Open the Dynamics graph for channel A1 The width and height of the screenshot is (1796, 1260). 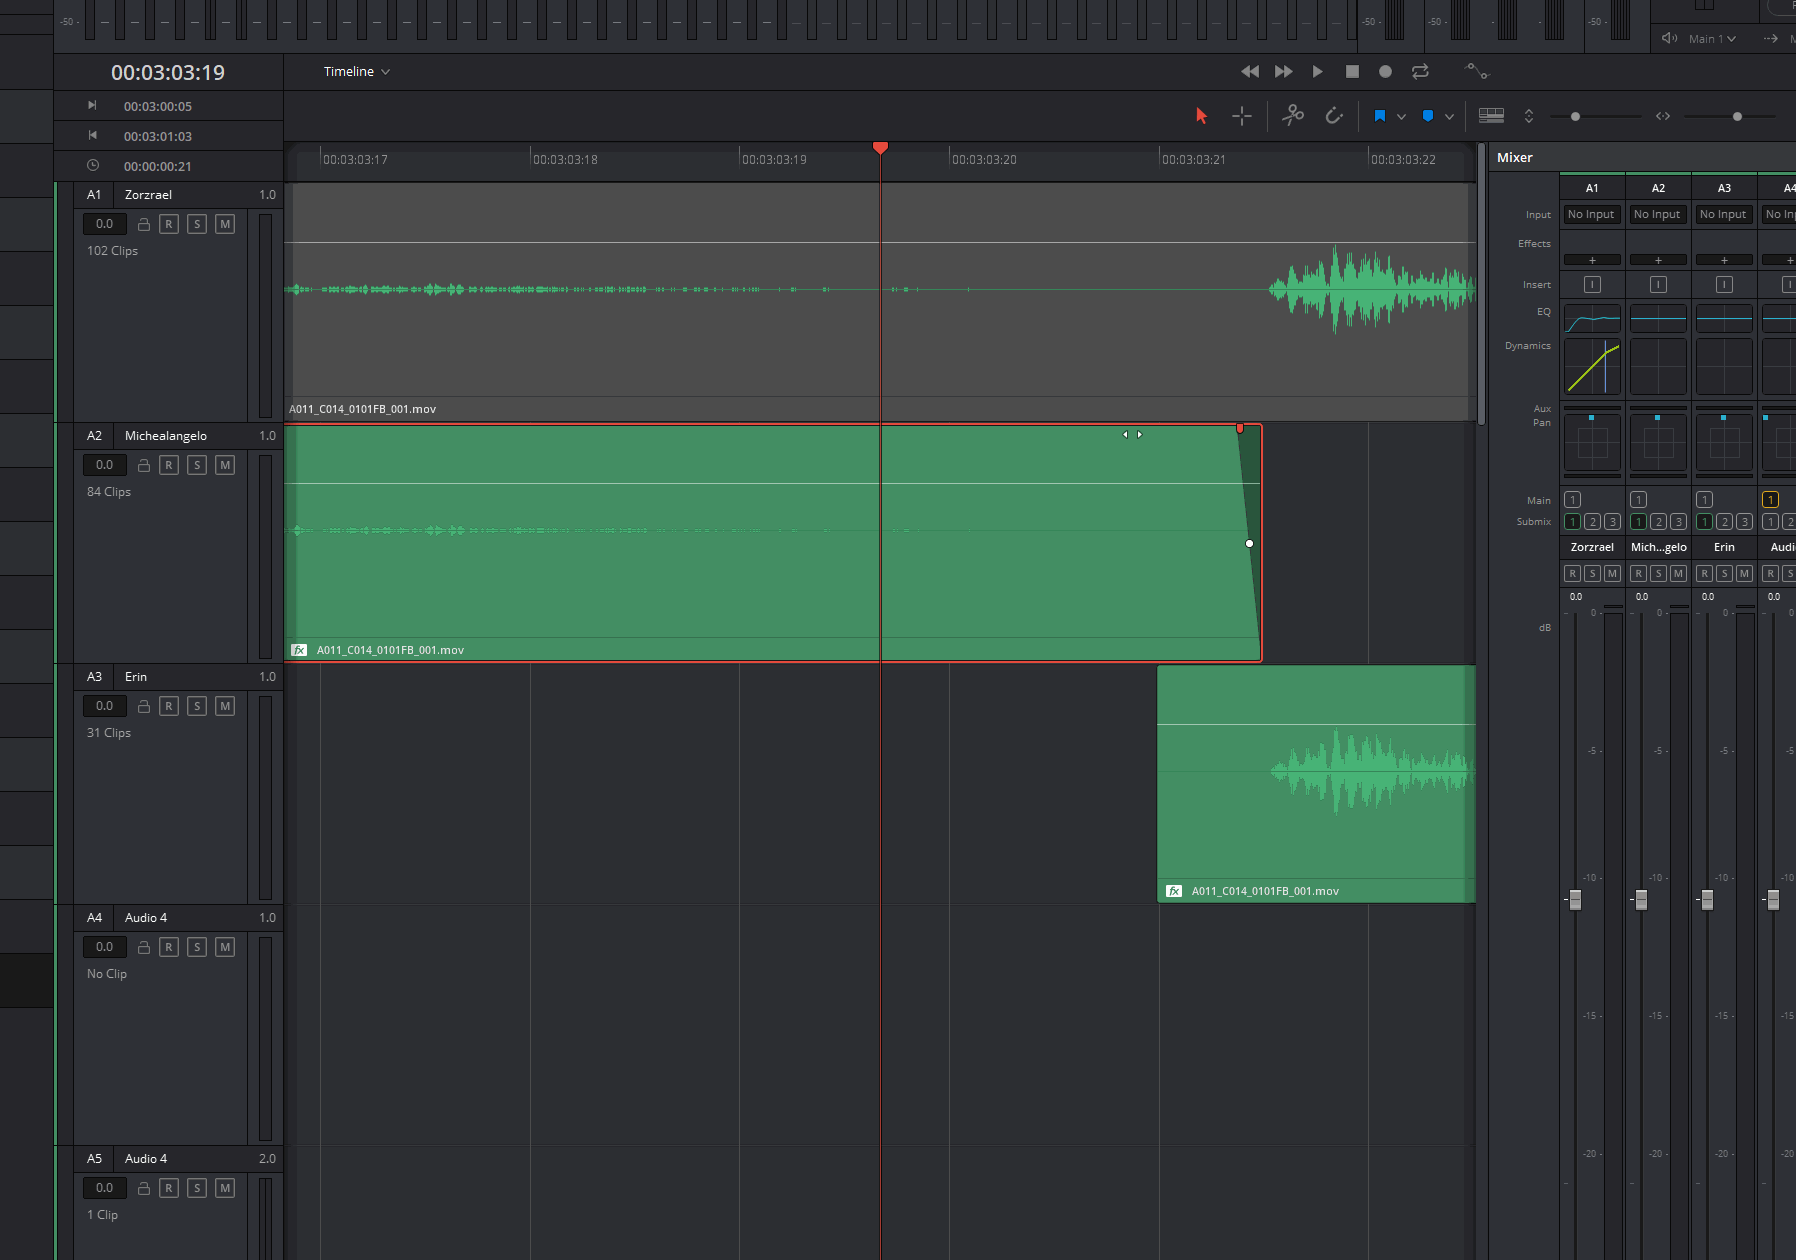point(1592,366)
